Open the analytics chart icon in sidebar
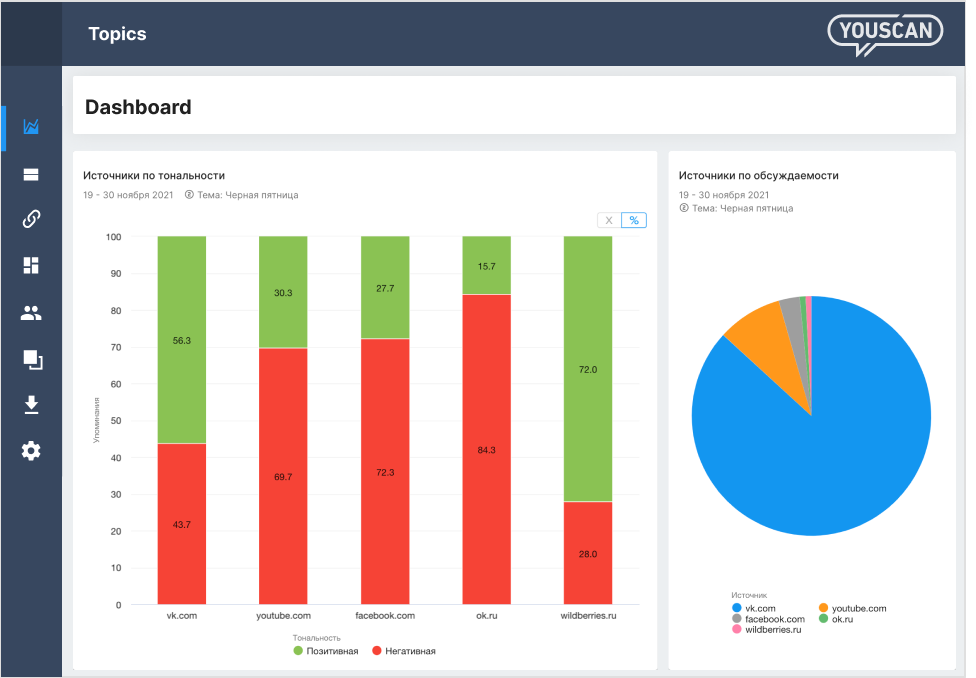 31,126
